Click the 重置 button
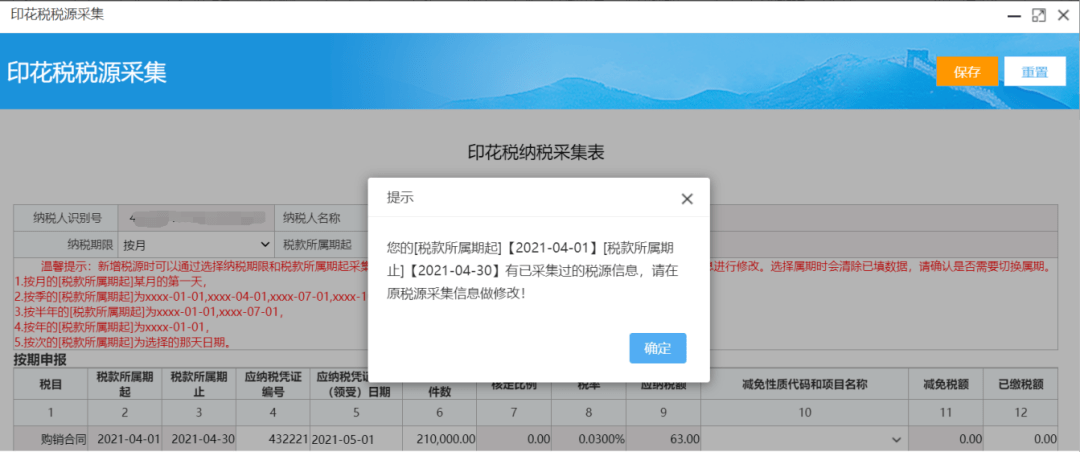 tap(1035, 72)
